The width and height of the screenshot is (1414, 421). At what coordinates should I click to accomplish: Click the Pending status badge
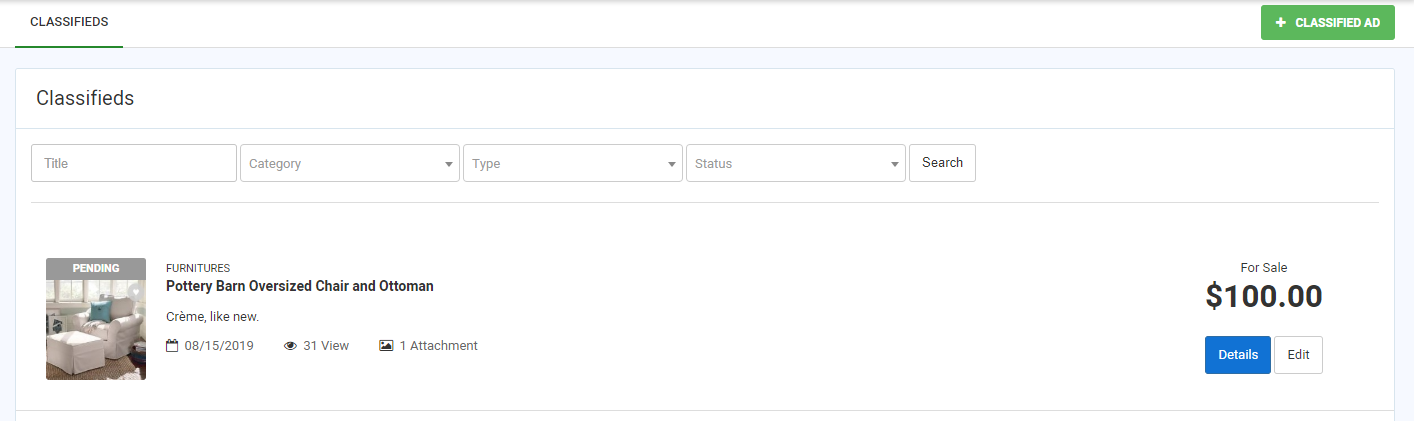pos(96,268)
